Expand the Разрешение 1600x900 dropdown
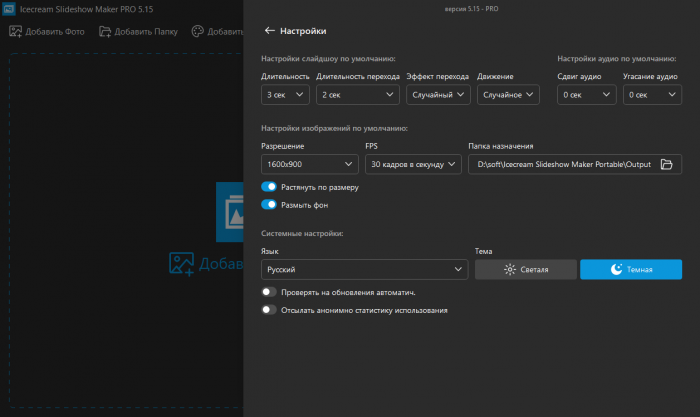The image size is (700, 417). coord(308,164)
